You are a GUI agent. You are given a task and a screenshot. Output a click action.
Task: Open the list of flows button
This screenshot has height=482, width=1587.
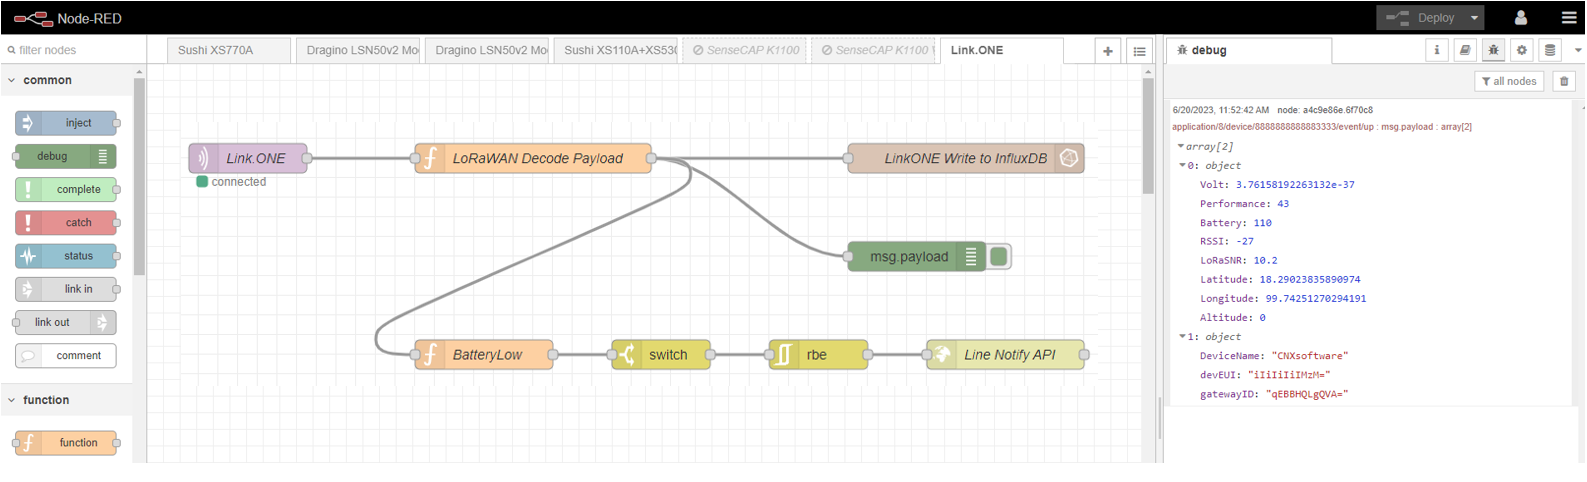click(1139, 51)
